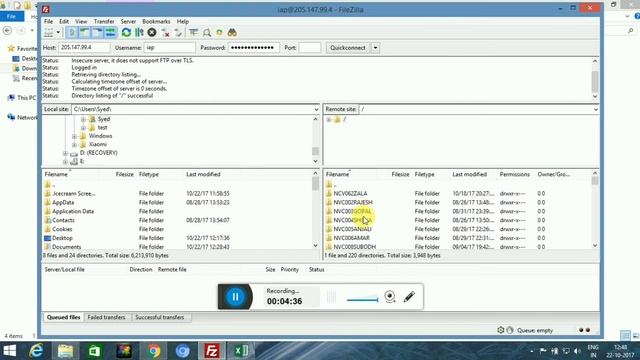This screenshot has height=360, width=640.
Task: Select the pencil annotation tool in recorder
Action: [x=409, y=297]
